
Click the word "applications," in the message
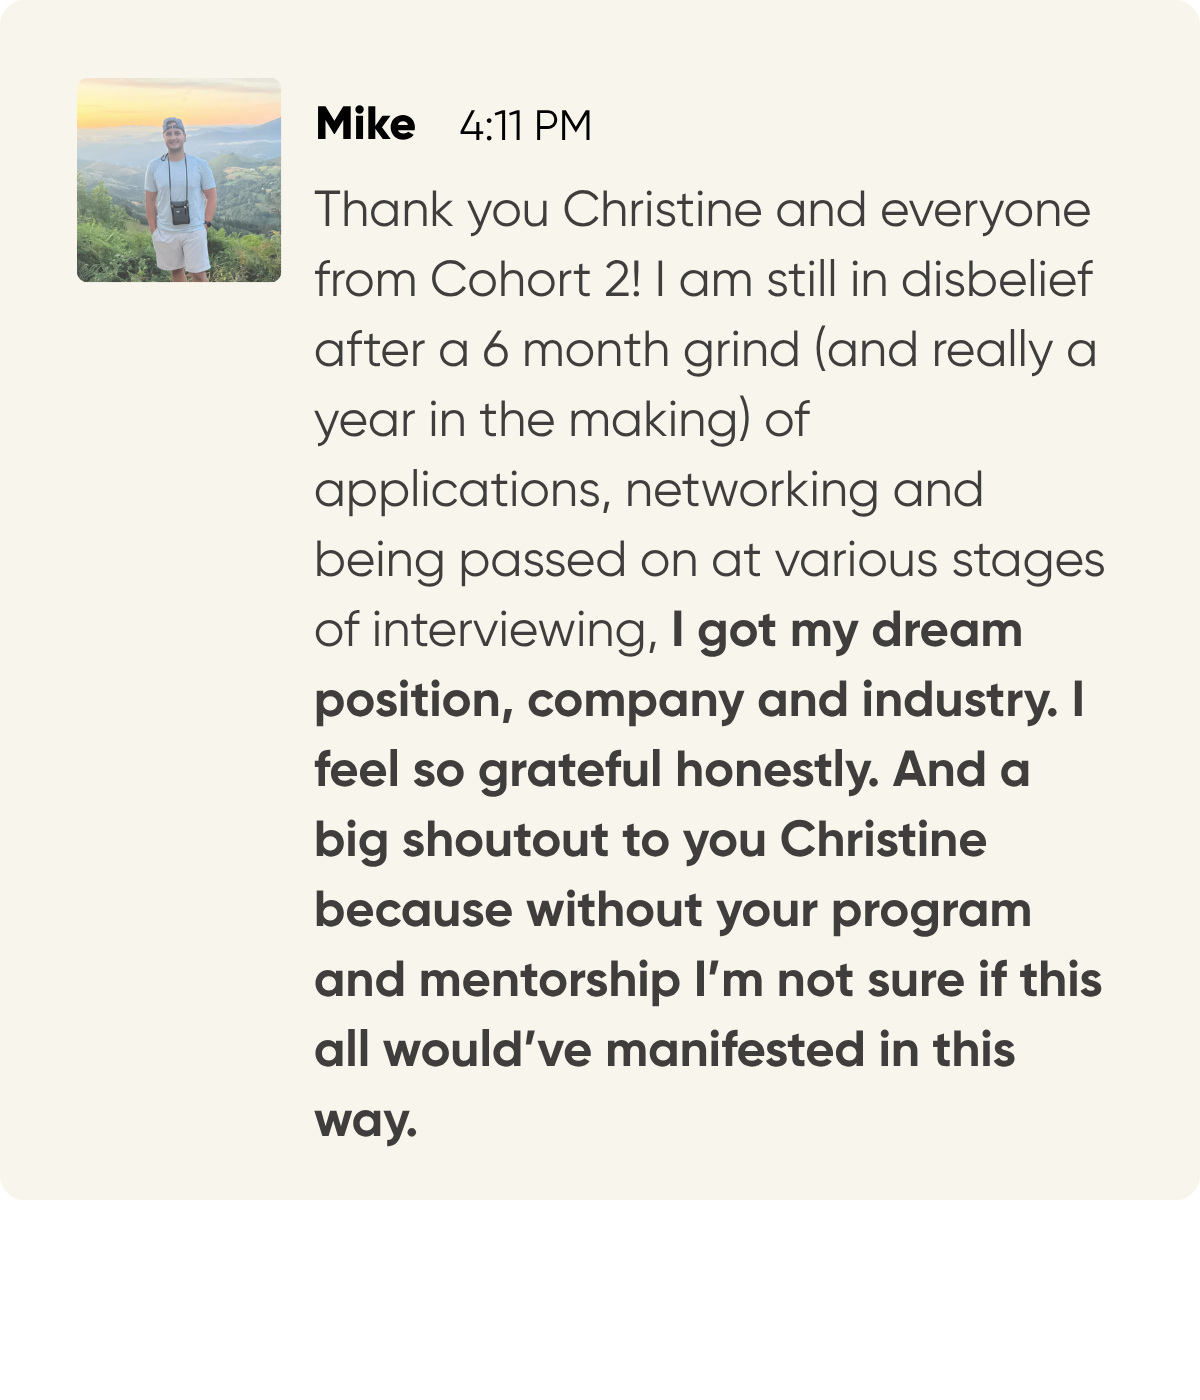click(x=462, y=490)
